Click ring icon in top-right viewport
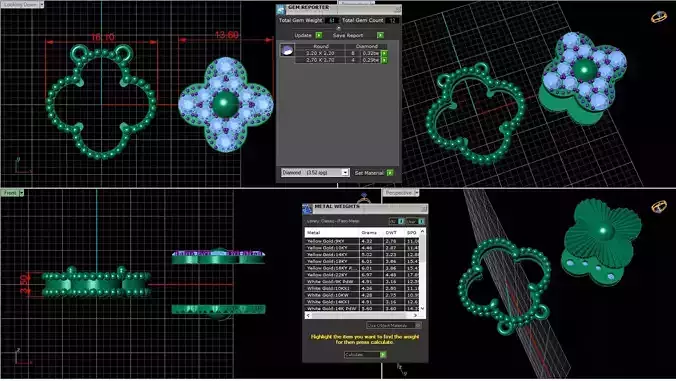The height and width of the screenshot is (381, 676). pos(658,17)
